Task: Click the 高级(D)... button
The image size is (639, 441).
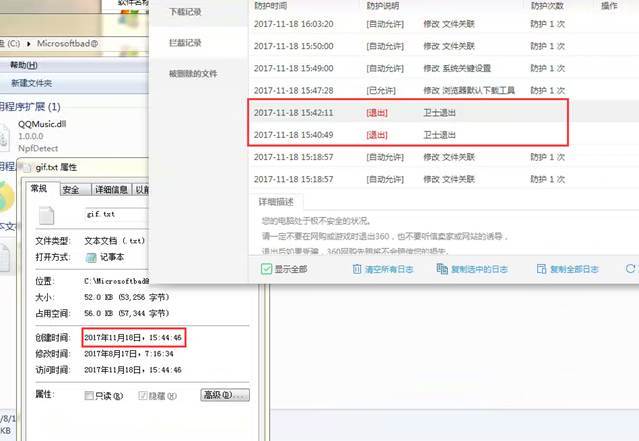Action: tap(225, 394)
